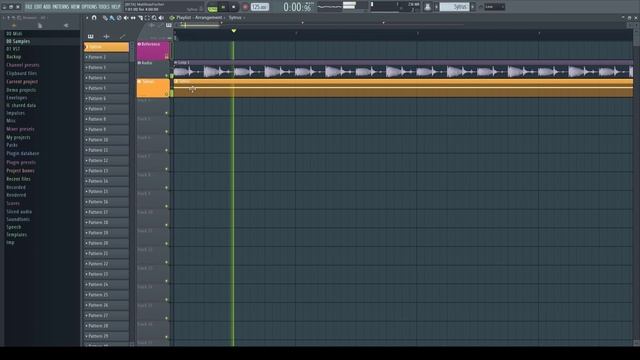Click the tempo display field

260,7
